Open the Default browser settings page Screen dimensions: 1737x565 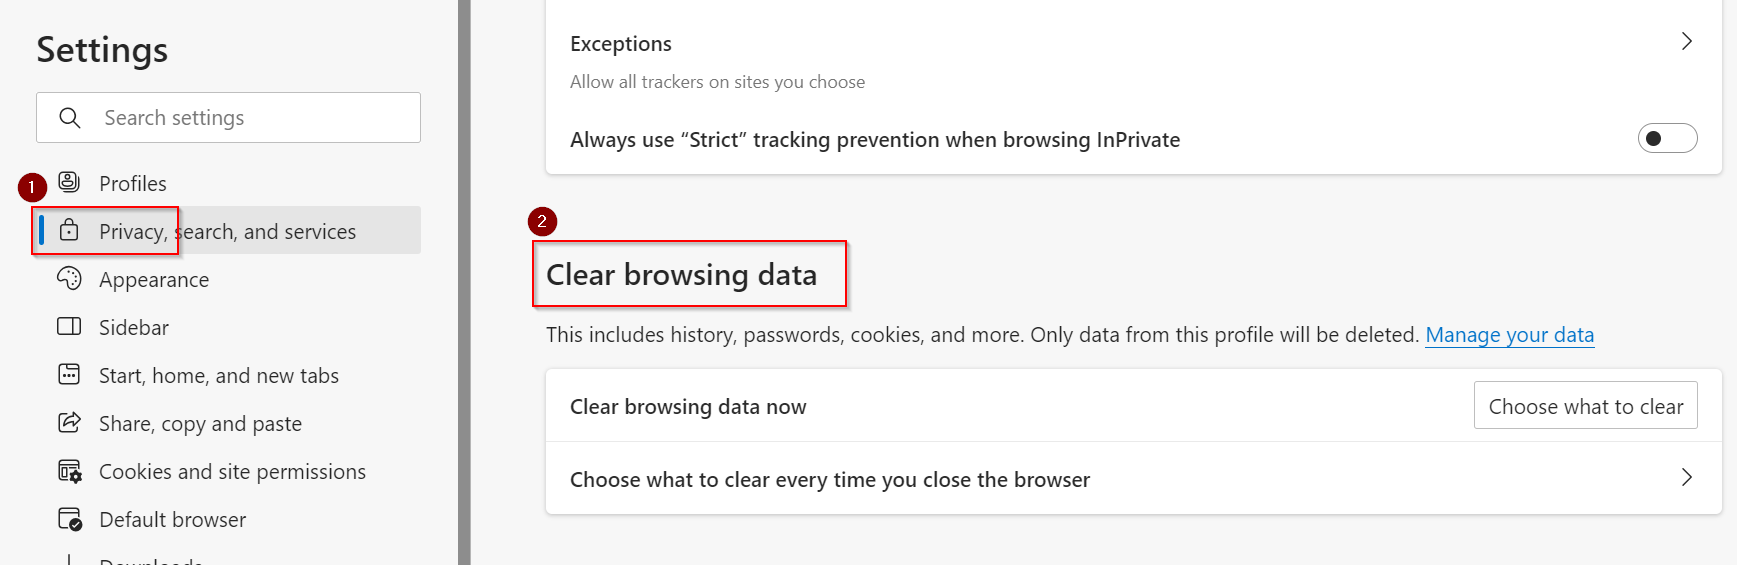172,520
